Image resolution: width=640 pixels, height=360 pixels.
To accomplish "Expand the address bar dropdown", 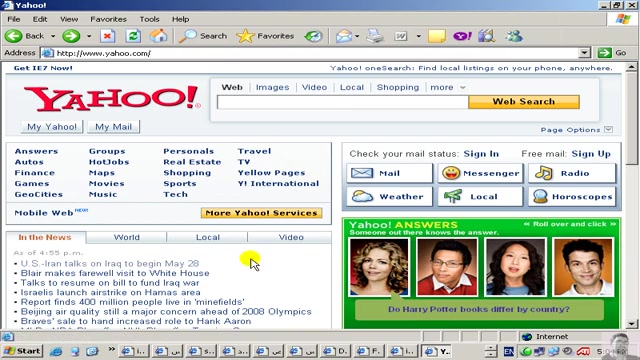I will (x=584, y=53).
